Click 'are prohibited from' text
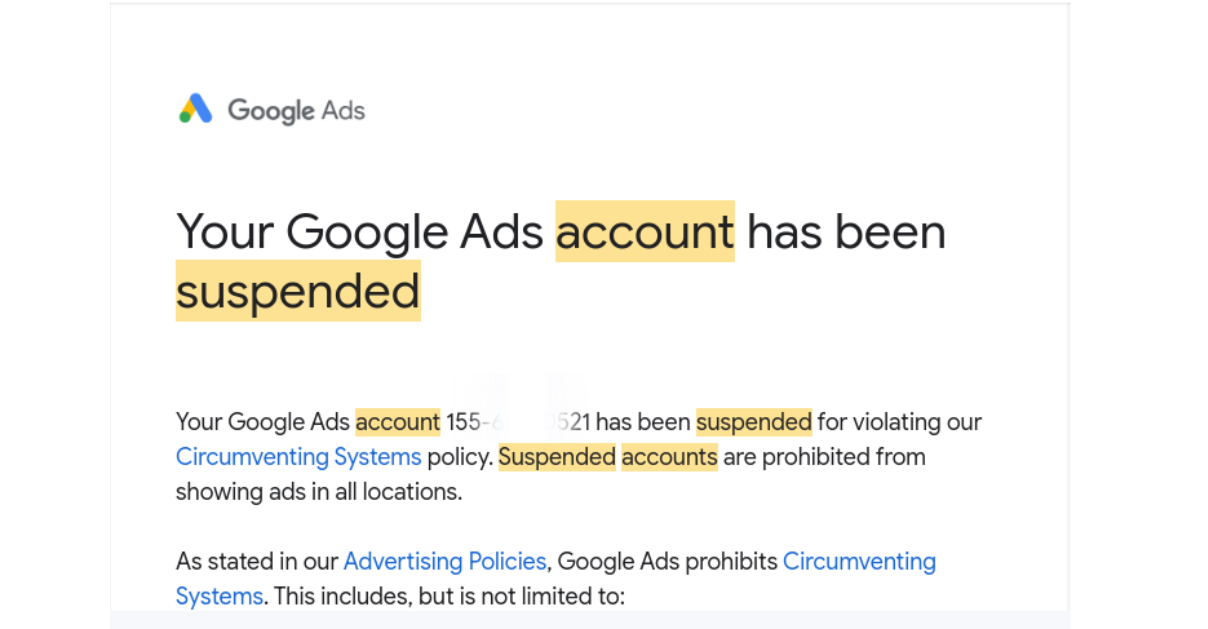Image resolution: width=1208 pixels, height=629 pixels. point(825,457)
